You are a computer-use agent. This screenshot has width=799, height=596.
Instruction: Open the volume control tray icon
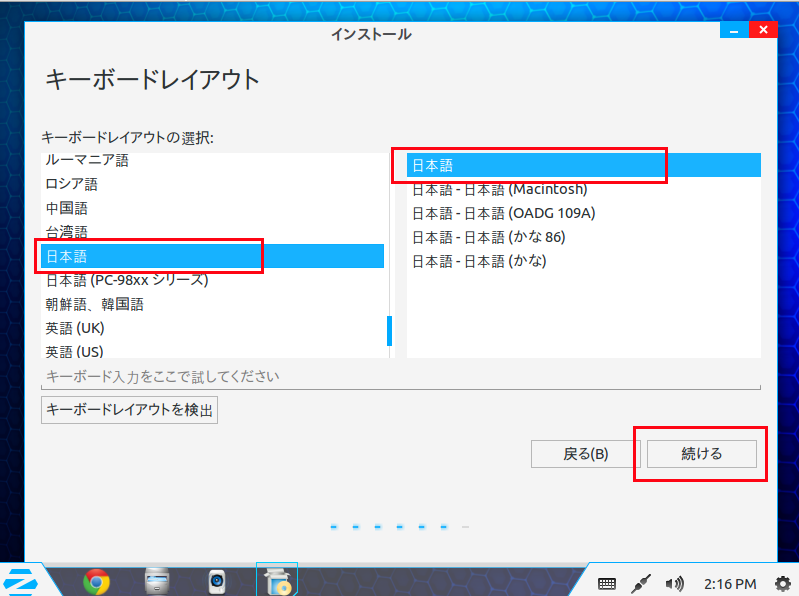click(675, 584)
